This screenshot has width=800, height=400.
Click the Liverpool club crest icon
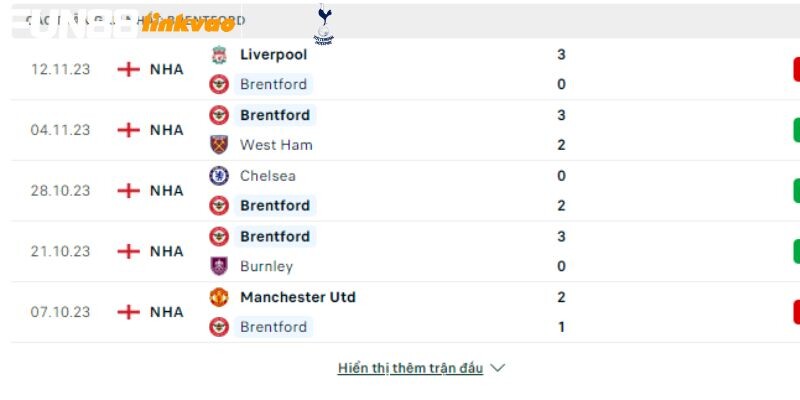click(x=219, y=55)
